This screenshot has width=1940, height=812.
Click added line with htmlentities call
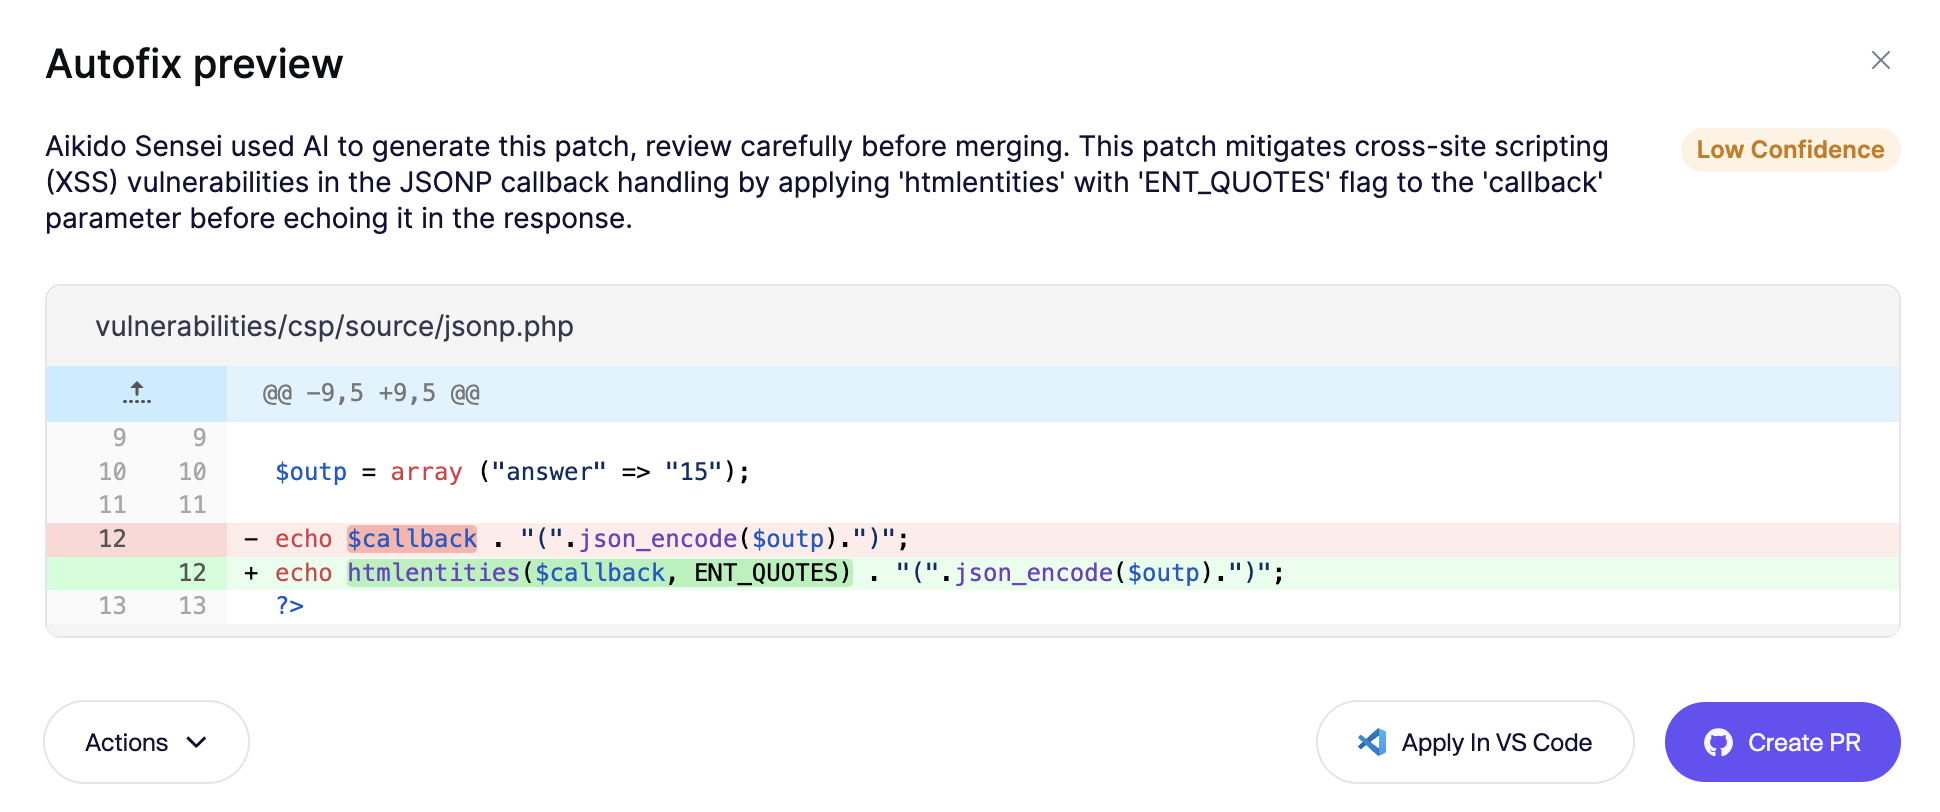coord(973,573)
